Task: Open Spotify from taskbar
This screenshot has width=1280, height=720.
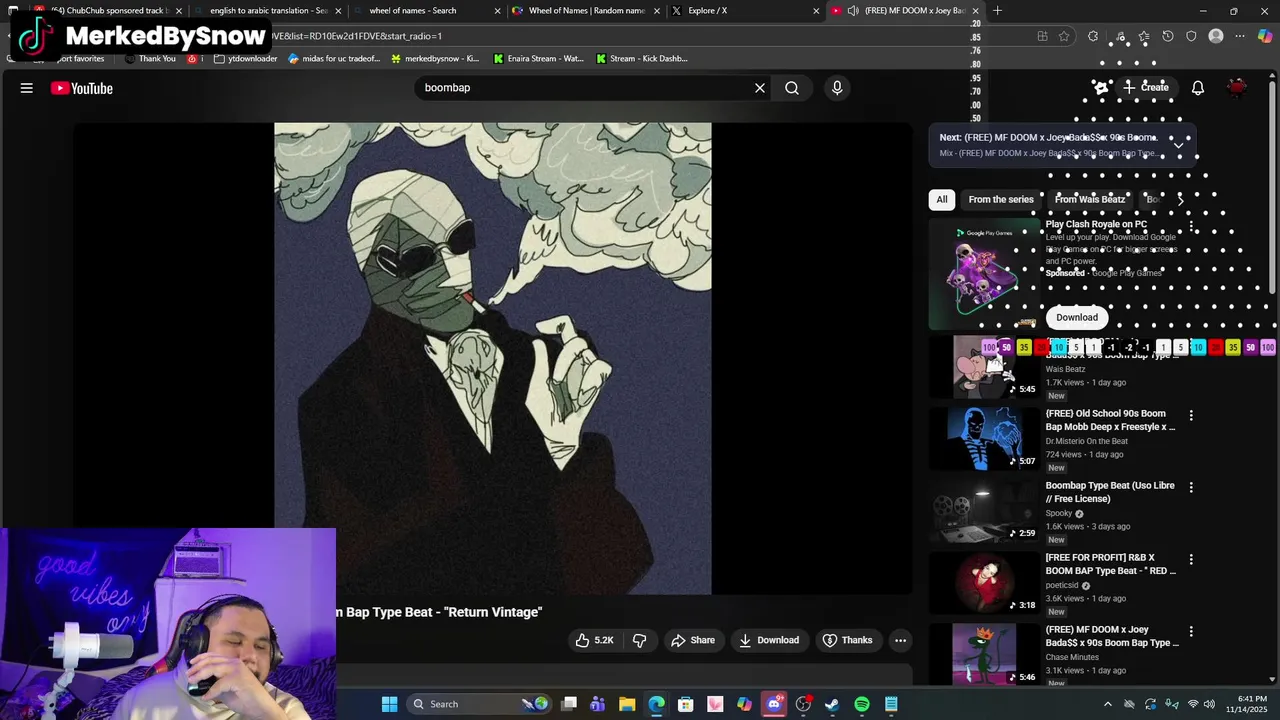Action: click(x=862, y=704)
